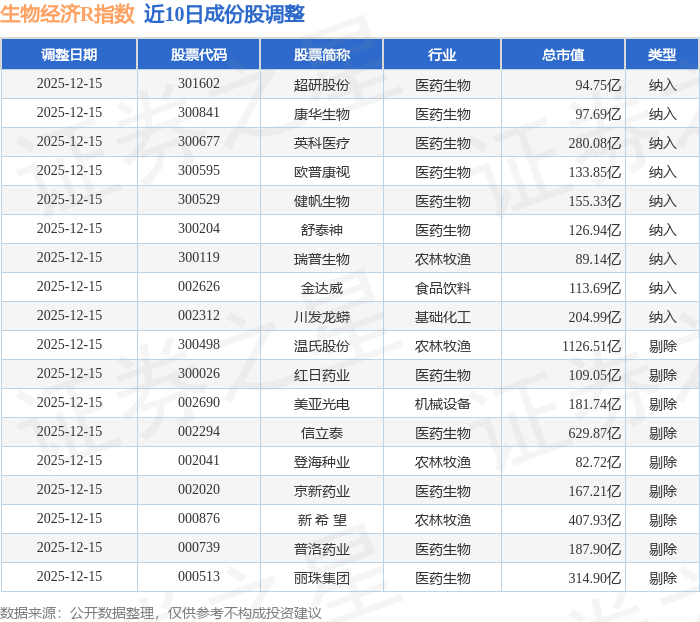Open 新希望 stock entry
This screenshot has width=700, height=622.
pos(321,520)
